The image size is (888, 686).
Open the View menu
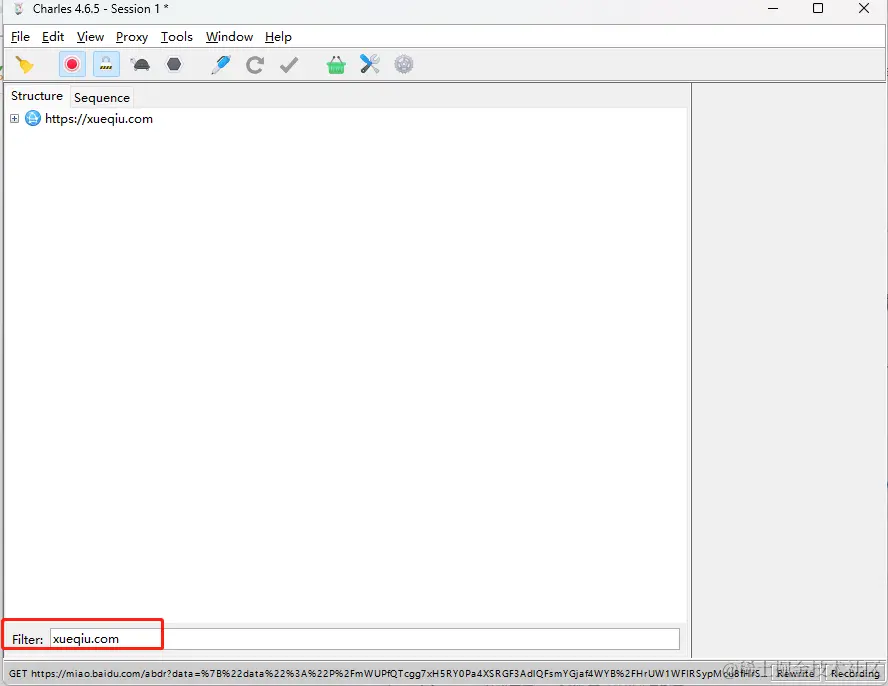click(90, 37)
